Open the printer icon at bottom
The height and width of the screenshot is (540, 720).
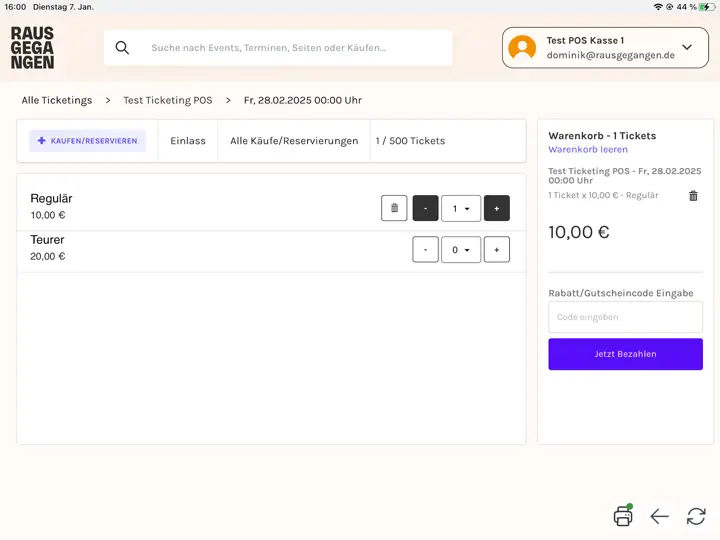[623, 515]
